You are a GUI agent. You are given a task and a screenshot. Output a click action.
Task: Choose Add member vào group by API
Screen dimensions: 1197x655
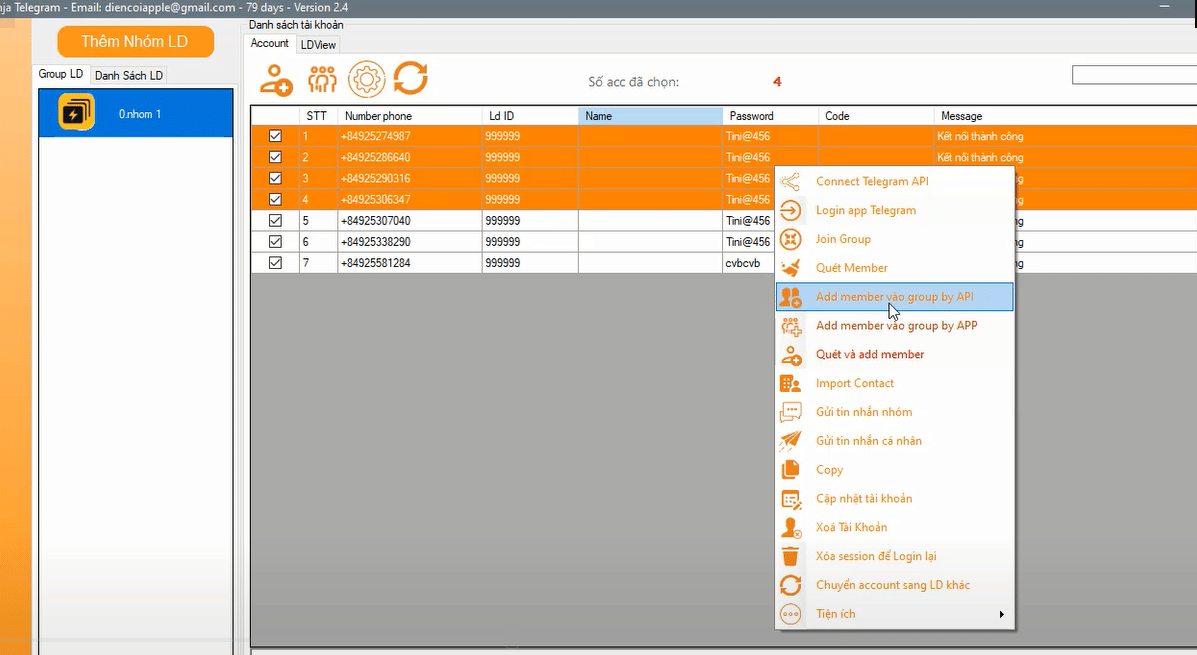(x=895, y=297)
